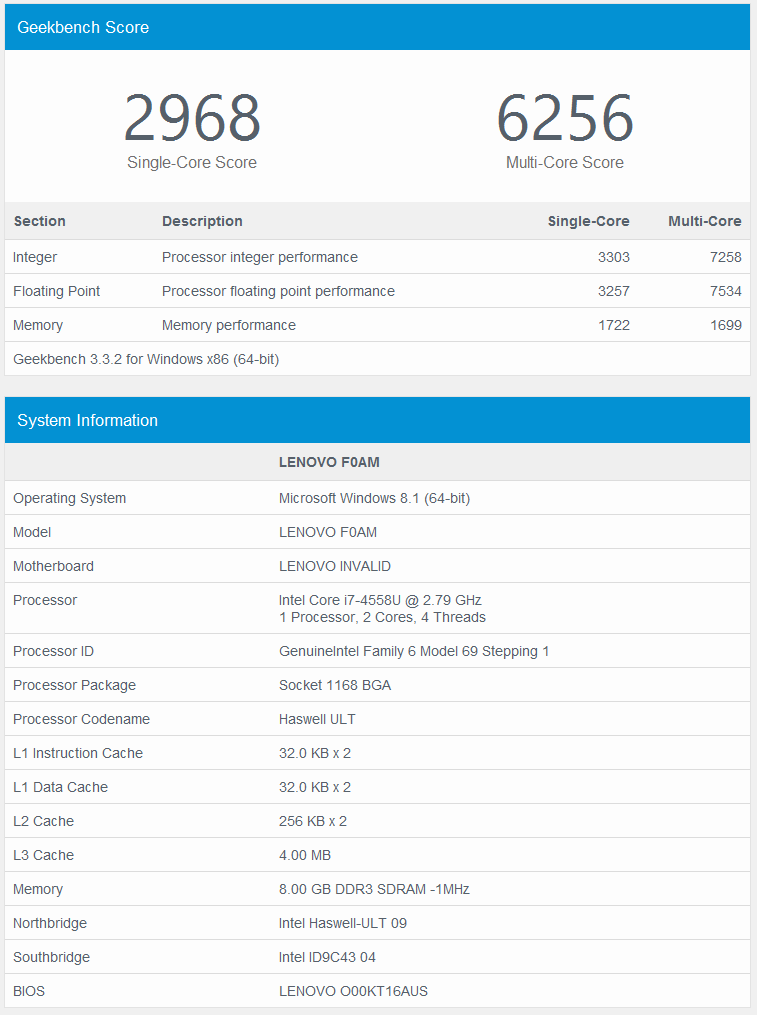The height and width of the screenshot is (1015, 757).
Task: Select the Multi-Core column header
Action: click(x=704, y=221)
